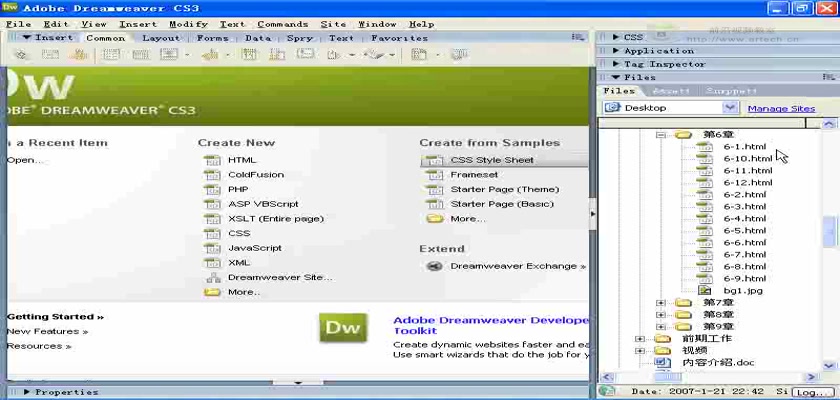
Task: Click the Tag Chooser icon
Action: [x=460, y=54]
